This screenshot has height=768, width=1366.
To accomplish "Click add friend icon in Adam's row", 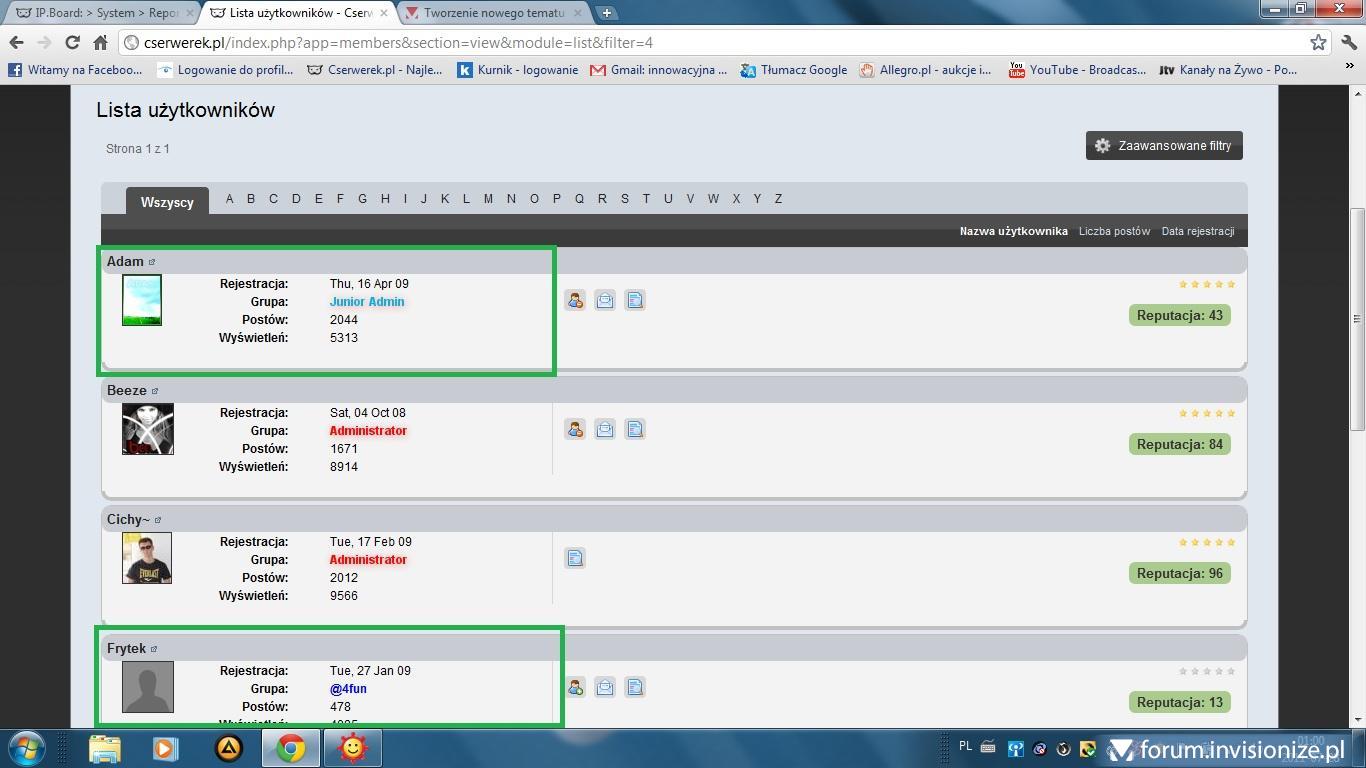I will 575,301.
